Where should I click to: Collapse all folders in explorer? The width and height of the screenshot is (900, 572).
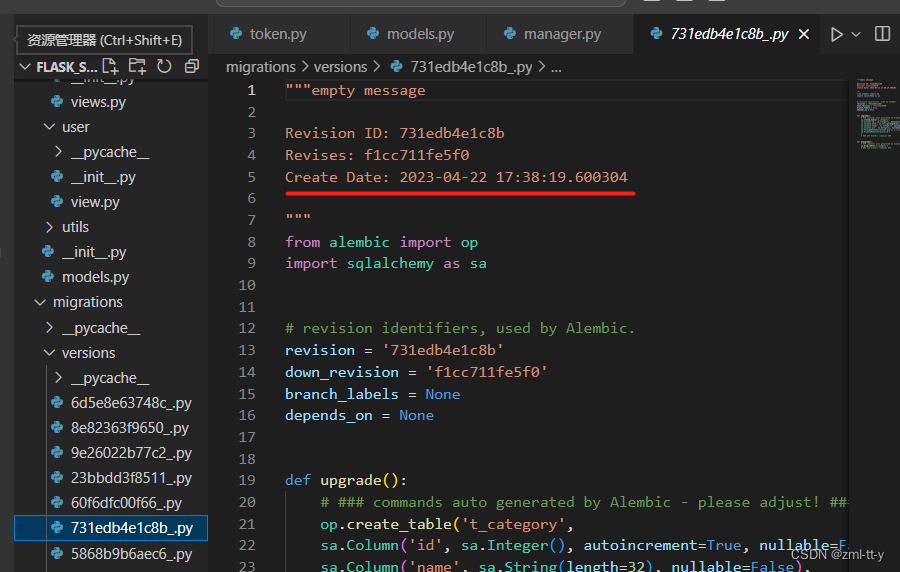pos(192,67)
